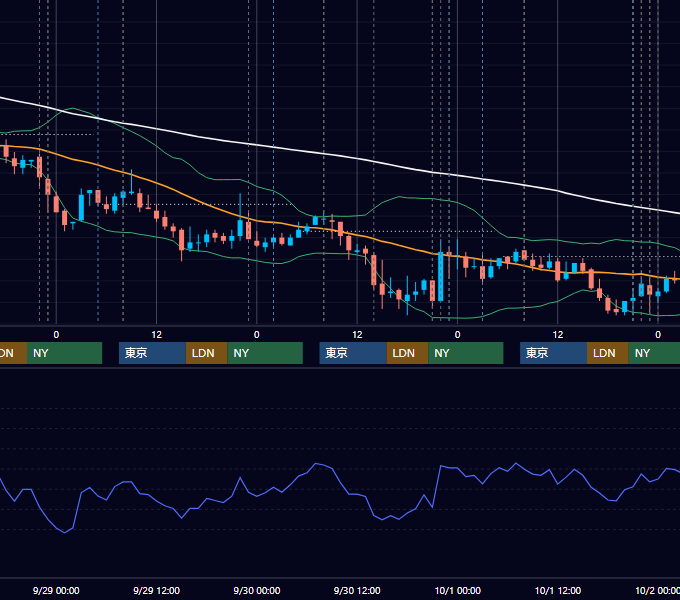This screenshot has height=600, width=680.
Task: Click the tall blue candle before 10/1 00:00
Action: [x=441, y=277]
